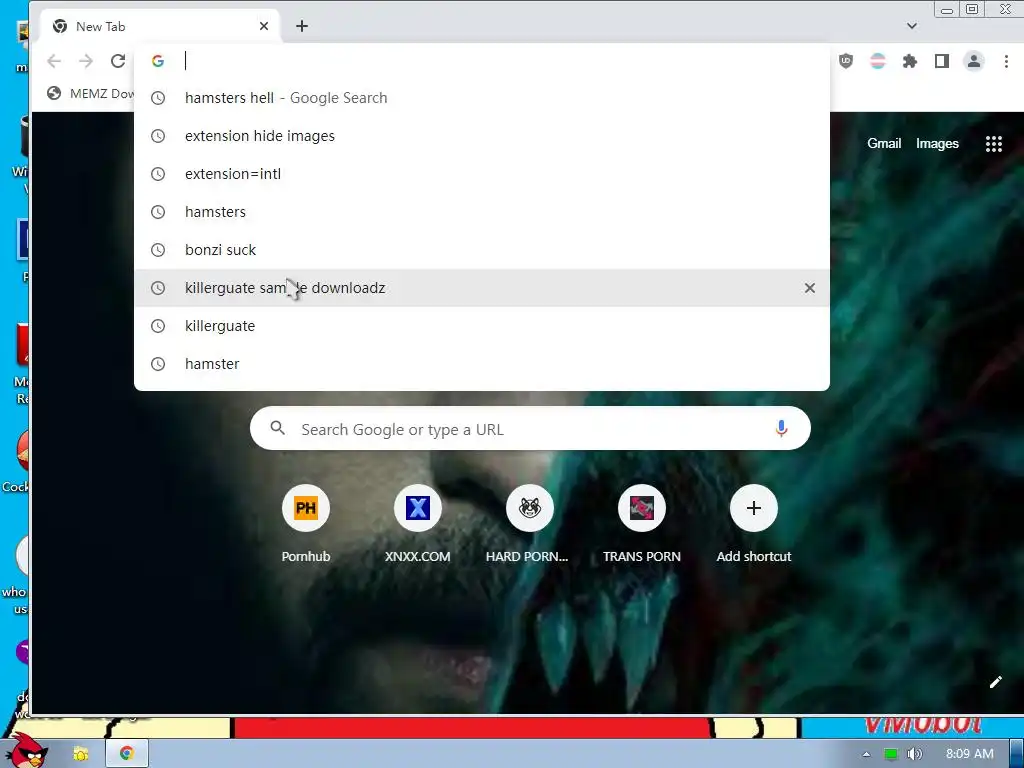Screen dimensions: 1024x768
Task: Open the Google apps grid
Action: tap(993, 144)
